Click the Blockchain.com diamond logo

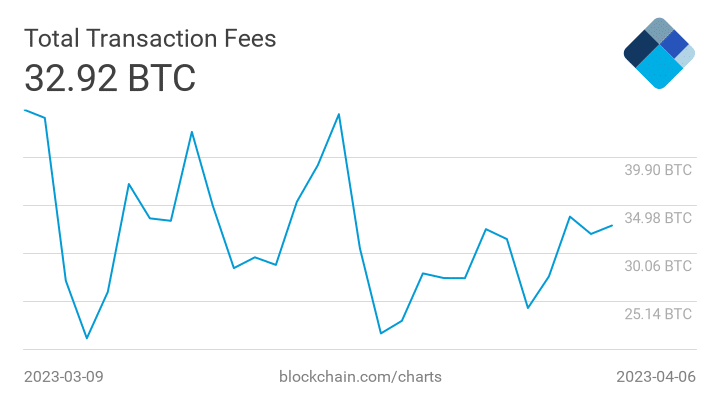tap(659, 53)
